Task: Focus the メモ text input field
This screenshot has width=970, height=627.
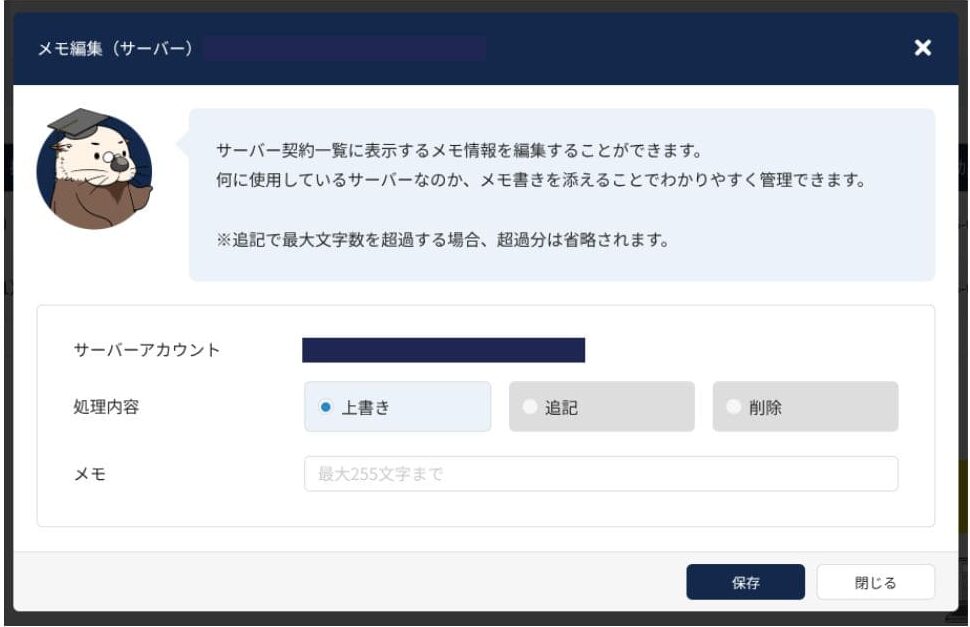Action: pyautogui.click(x=600, y=474)
